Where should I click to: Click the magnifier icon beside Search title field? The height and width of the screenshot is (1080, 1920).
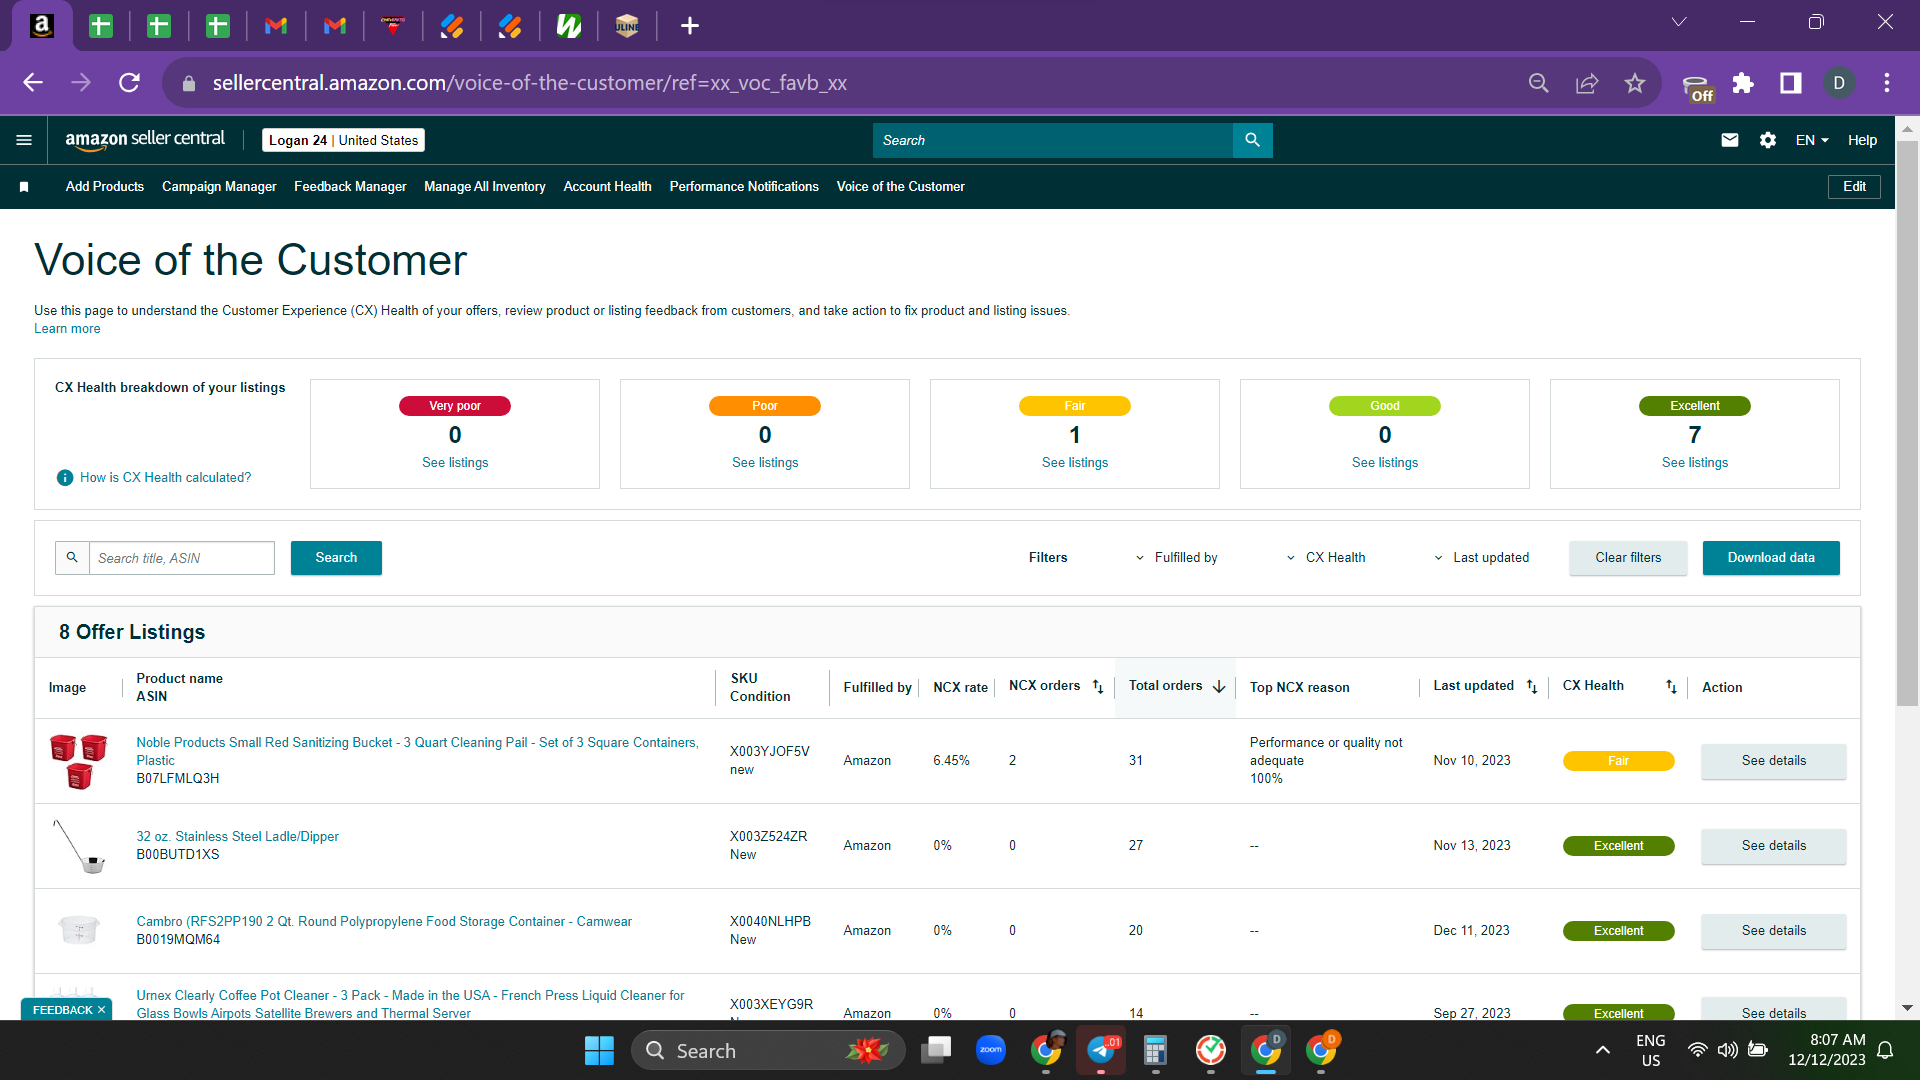(72, 558)
